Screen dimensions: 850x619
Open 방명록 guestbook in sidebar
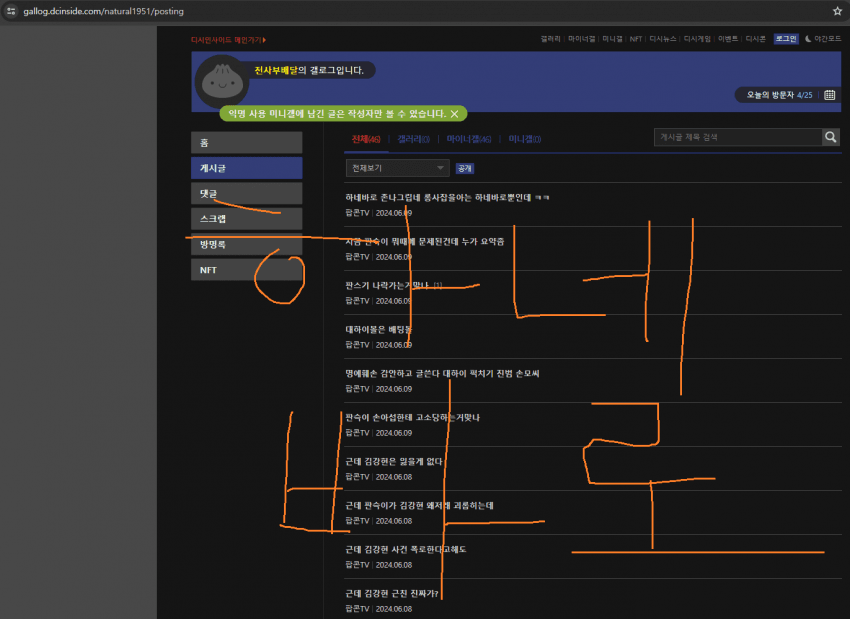click(x=246, y=244)
